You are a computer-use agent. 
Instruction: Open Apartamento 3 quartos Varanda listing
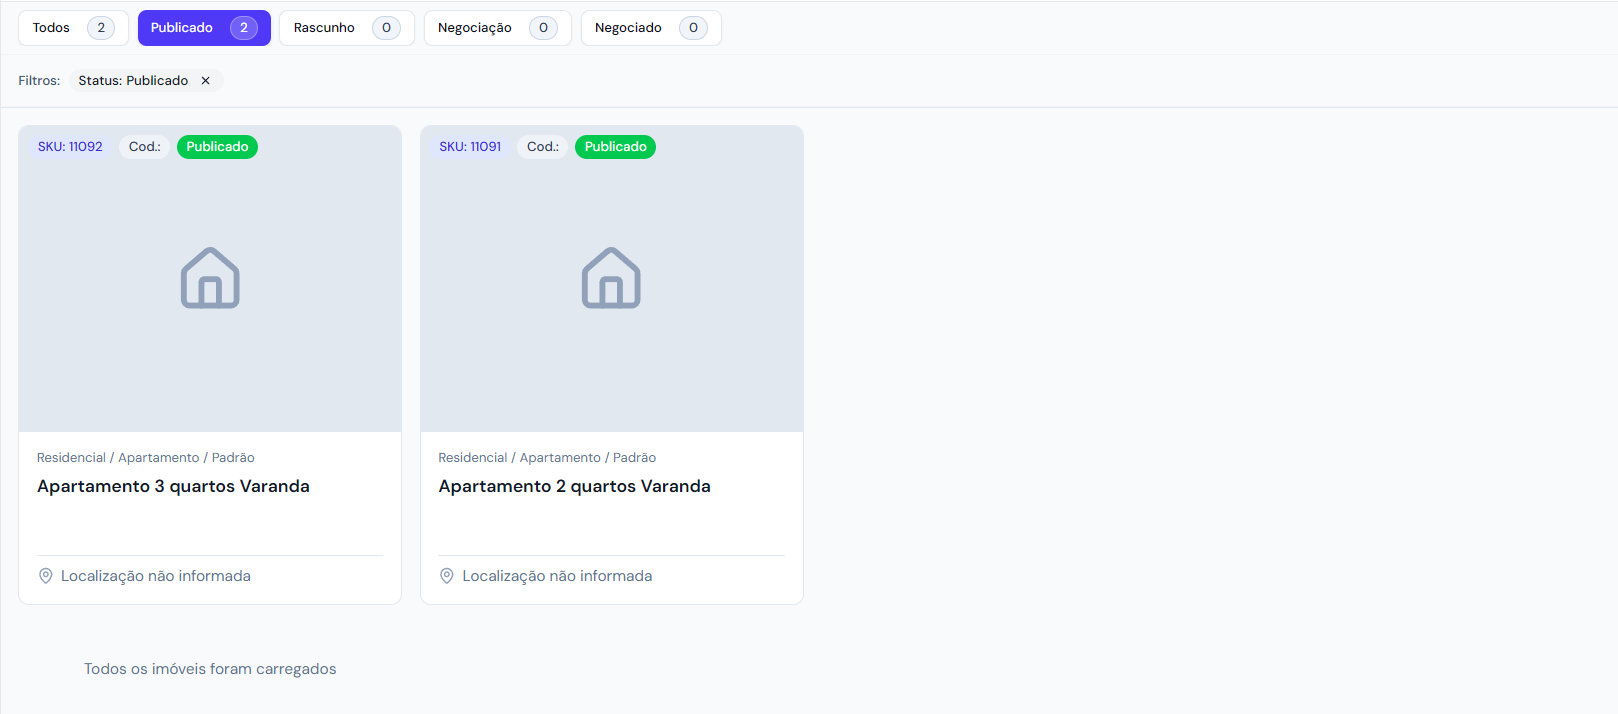(x=173, y=487)
